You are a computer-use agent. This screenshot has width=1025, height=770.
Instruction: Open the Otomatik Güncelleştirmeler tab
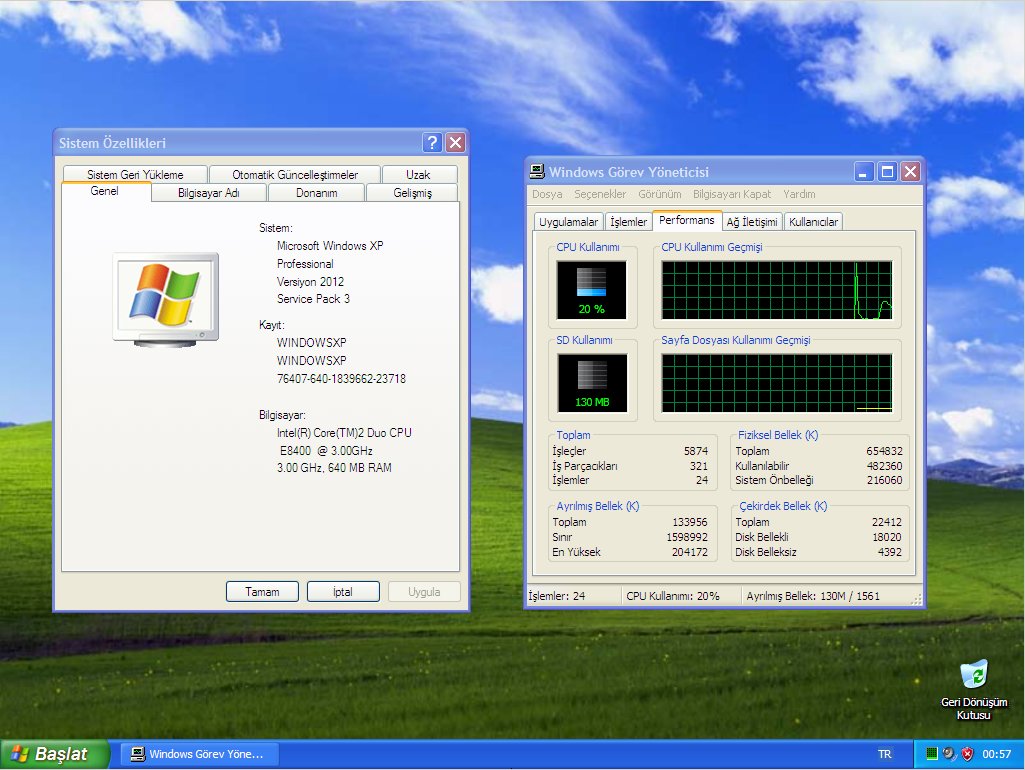(x=295, y=175)
